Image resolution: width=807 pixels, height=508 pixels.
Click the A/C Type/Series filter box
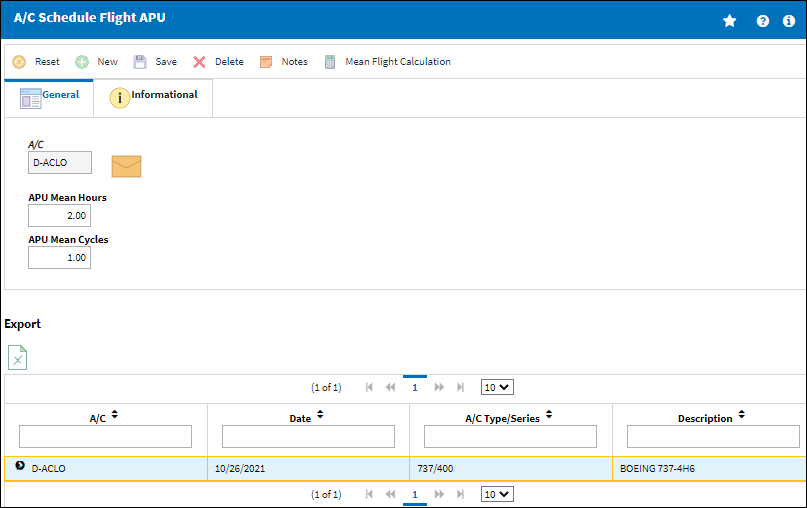coord(511,436)
